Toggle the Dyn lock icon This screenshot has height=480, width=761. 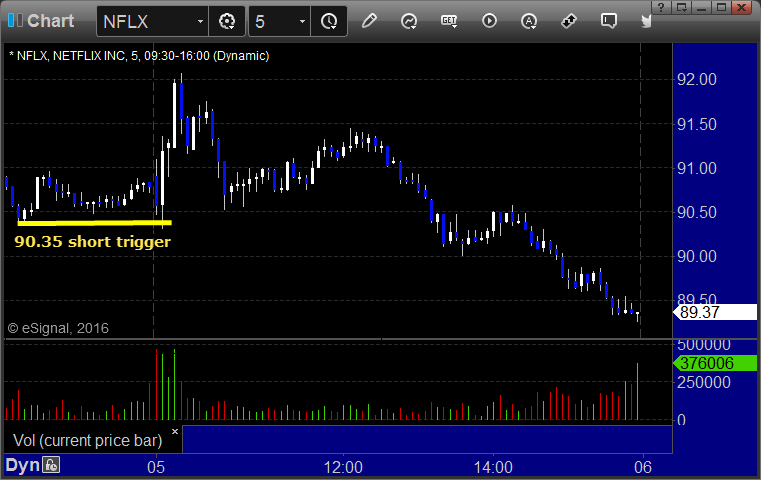coord(51,465)
